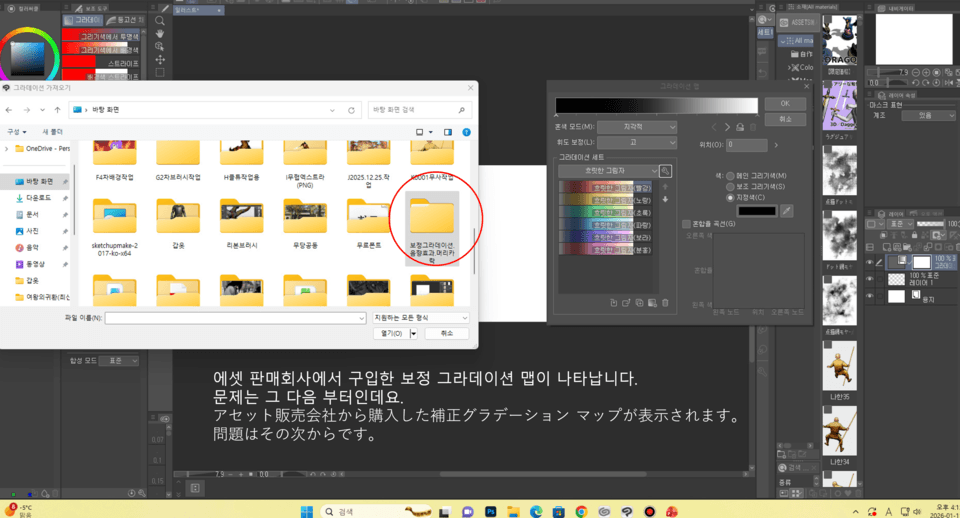Zoom in on the Navigator panel

926,72
